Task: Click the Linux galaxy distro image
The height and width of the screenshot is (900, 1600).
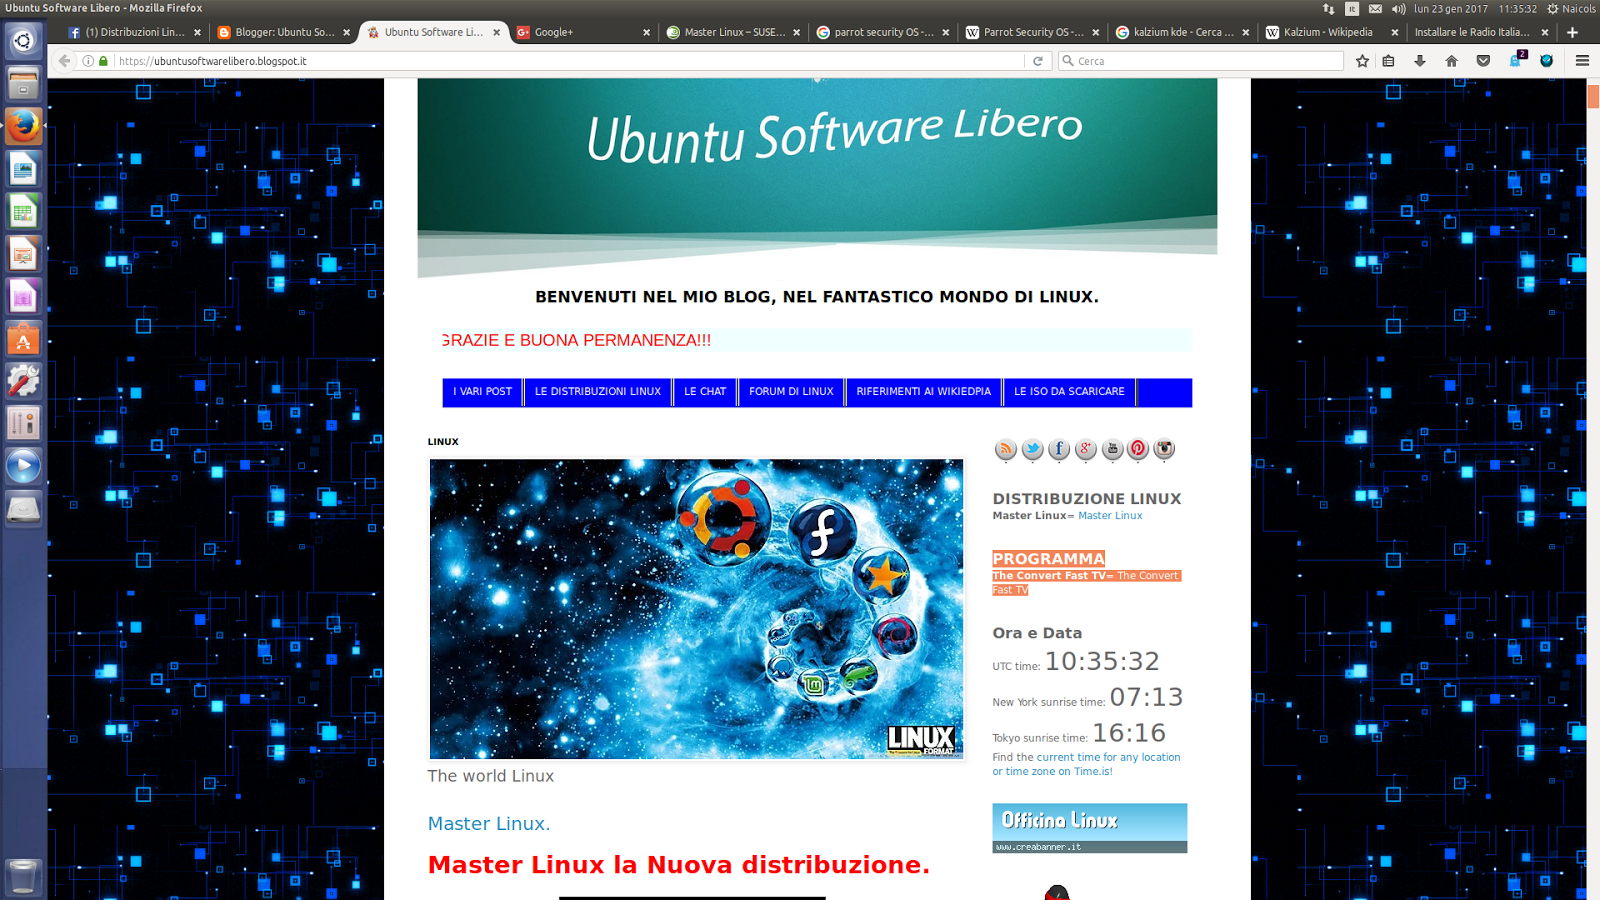Action: point(697,609)
